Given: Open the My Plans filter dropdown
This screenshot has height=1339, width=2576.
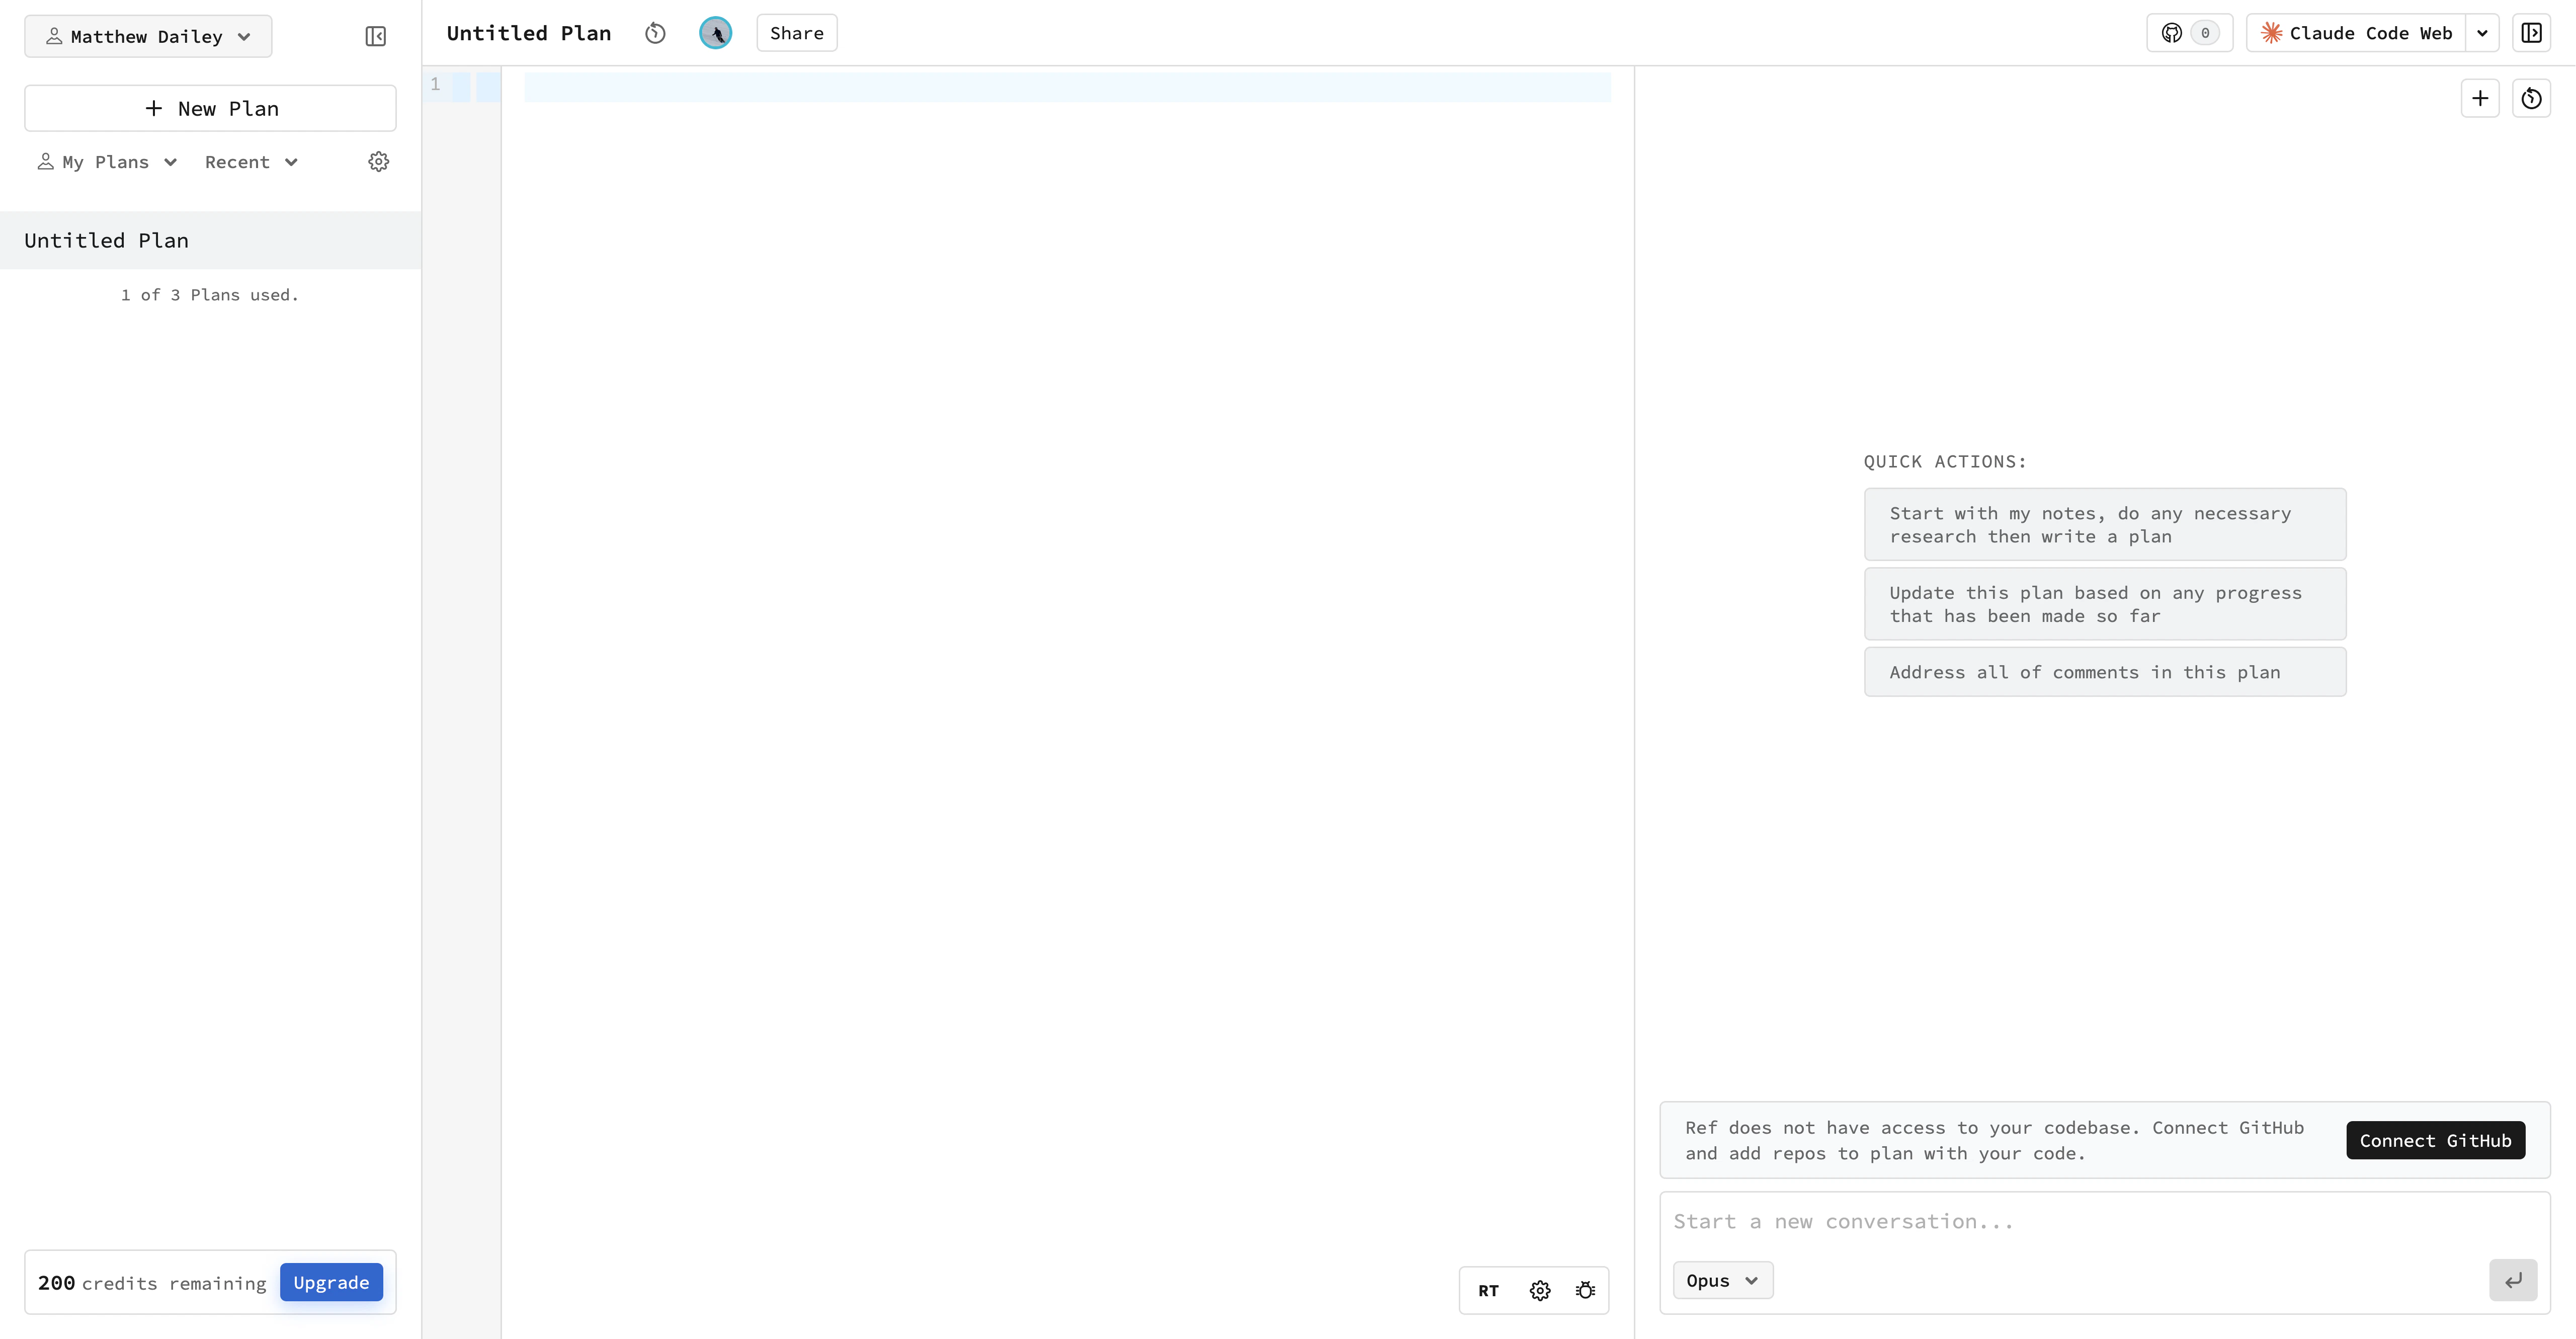Looking at the screenshot, I should 106,161.
